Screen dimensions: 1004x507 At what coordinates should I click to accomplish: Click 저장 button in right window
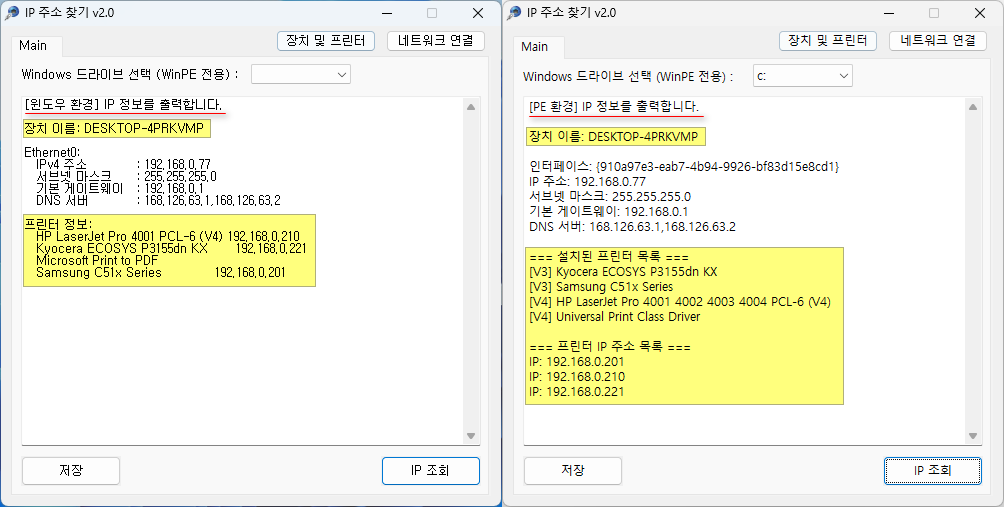click(x=573, y=471)
